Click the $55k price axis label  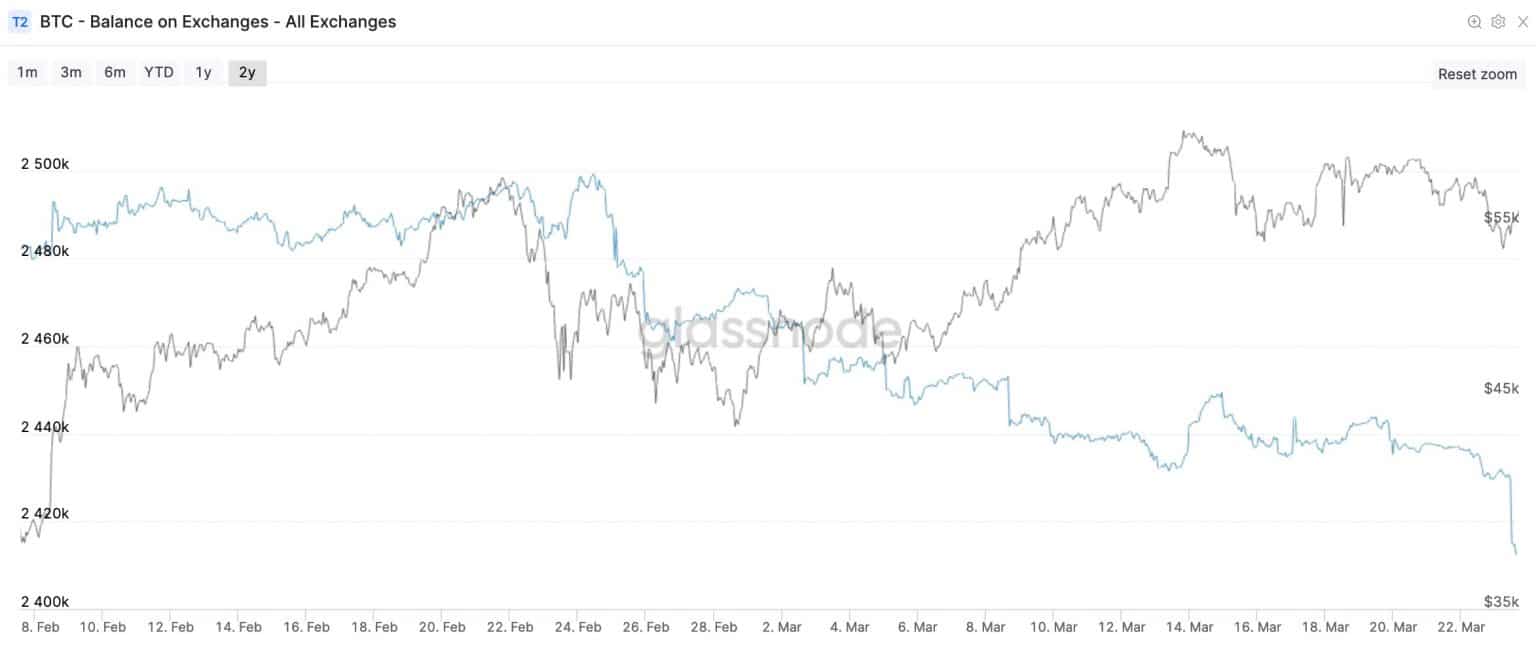(x=1501, y=217)
